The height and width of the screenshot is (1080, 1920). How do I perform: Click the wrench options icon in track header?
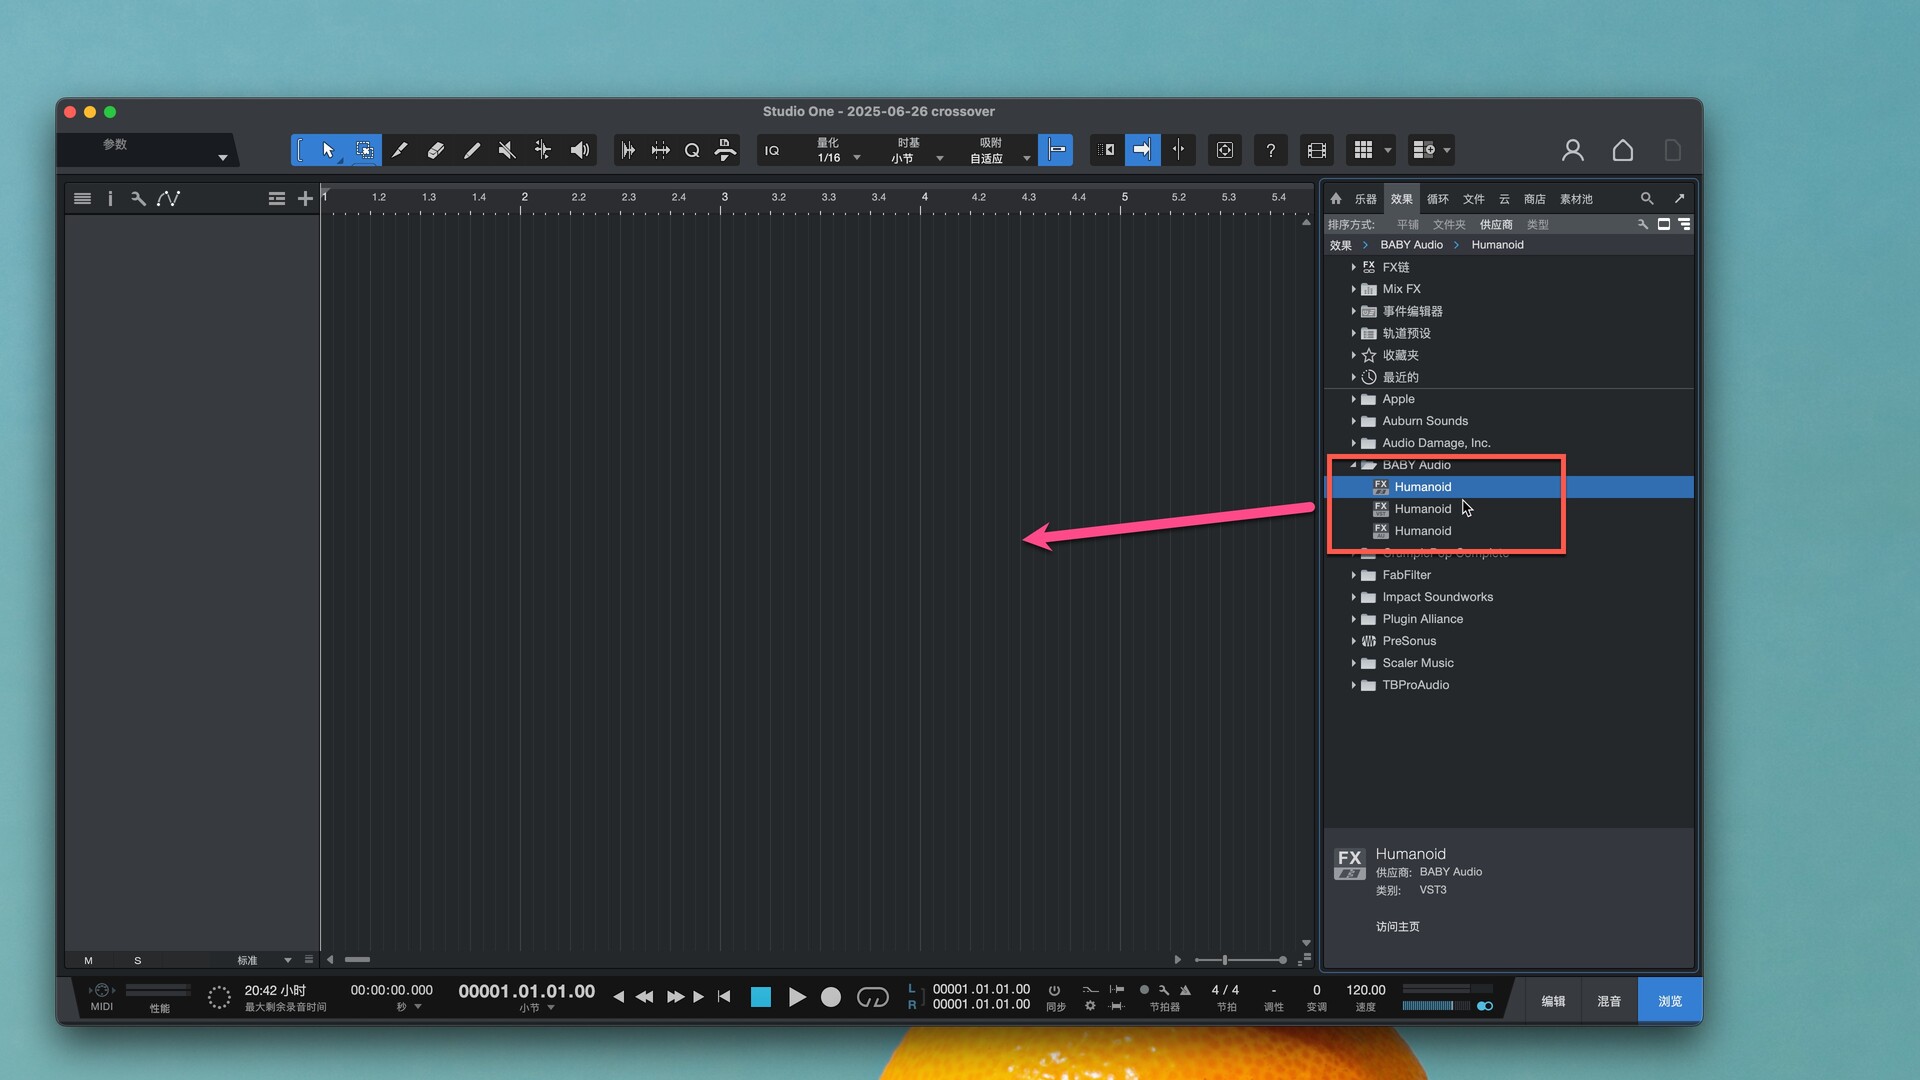click(138, 199)
